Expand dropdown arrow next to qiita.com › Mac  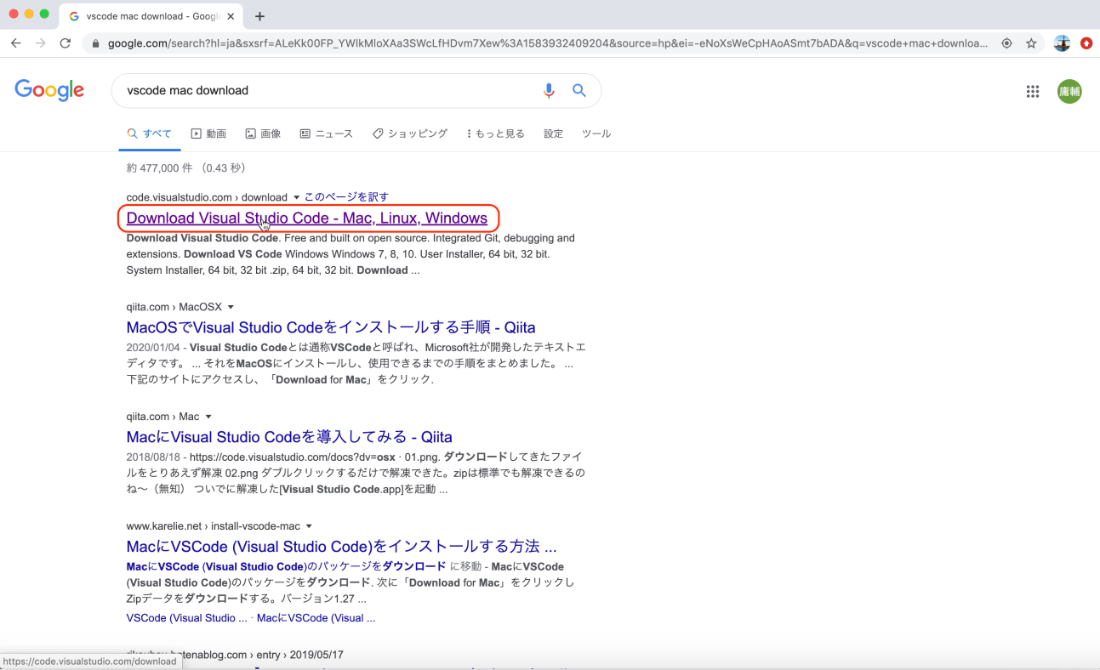208,417
